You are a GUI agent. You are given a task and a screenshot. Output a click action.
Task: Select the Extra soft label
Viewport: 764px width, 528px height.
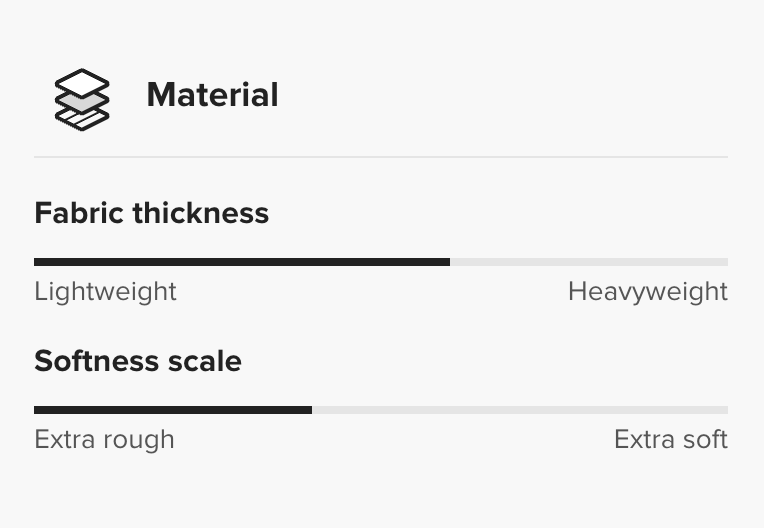(670, 440)
